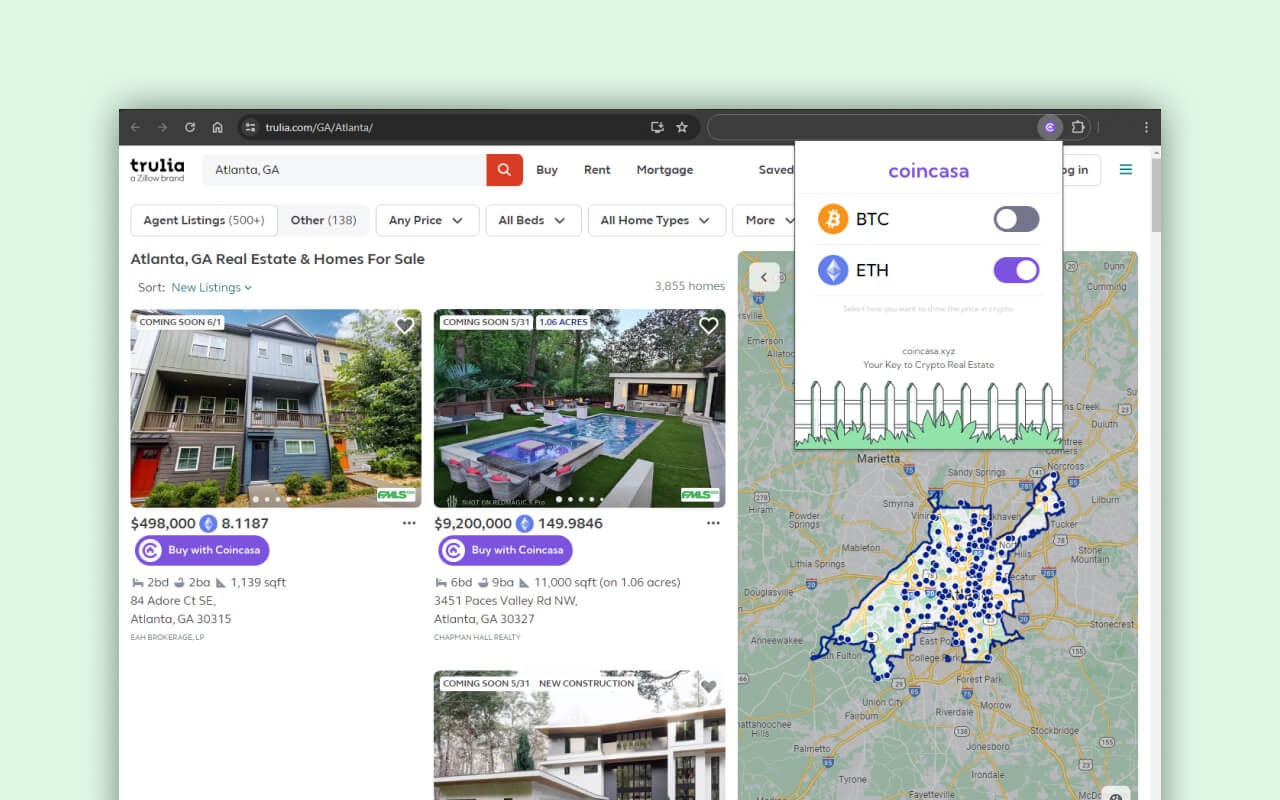The height and width of the screenshot is (800, 1280).
Task: Open the Trulia hamburger menu
Action: coord(1126,170)
